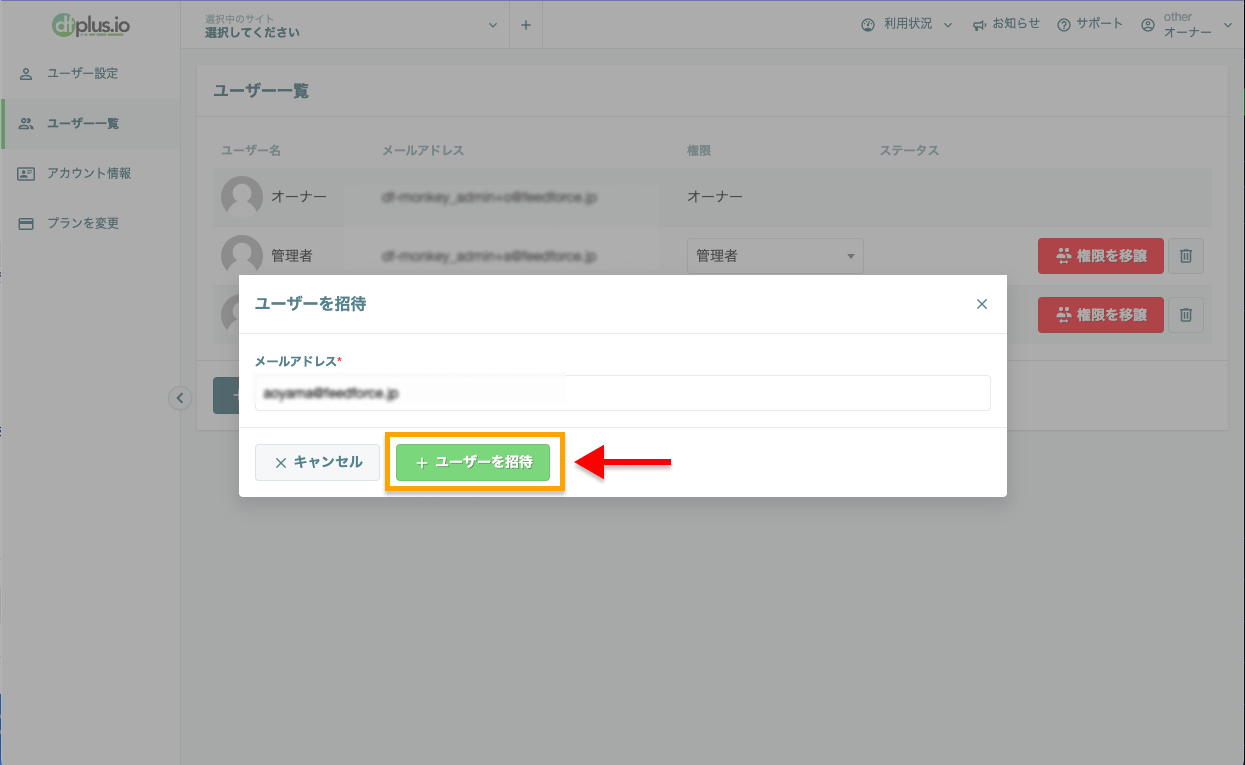
Task: Open お知らせ notifications
Action: click(x=1006, y=24)
